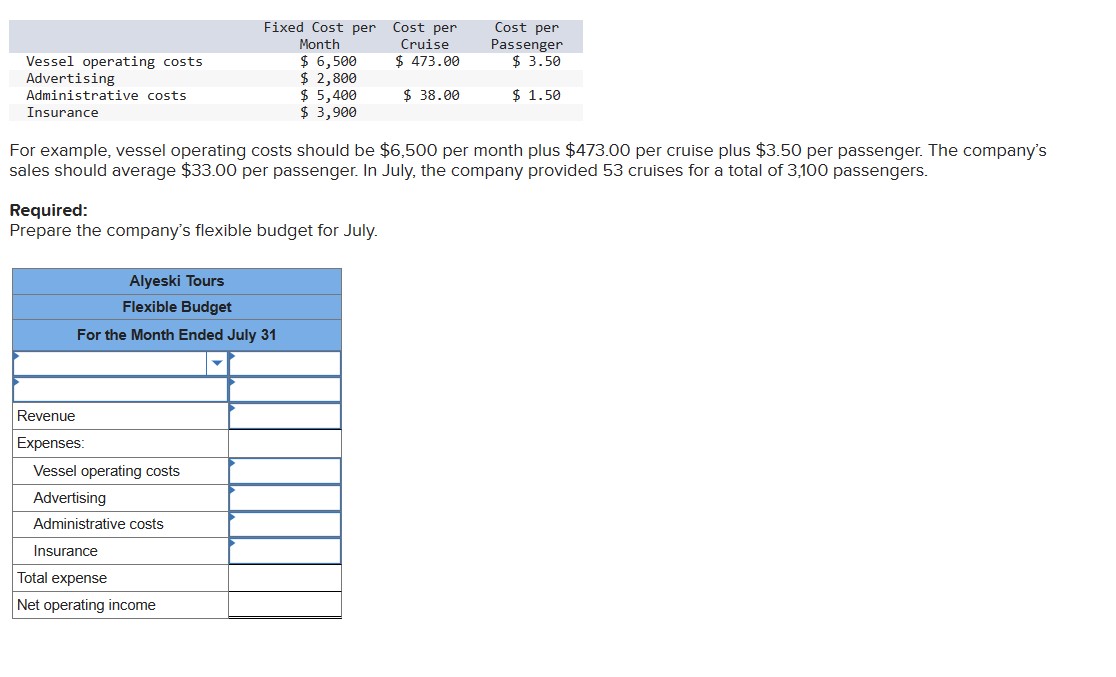Click the Net operating income amount cell

[285, 604]
